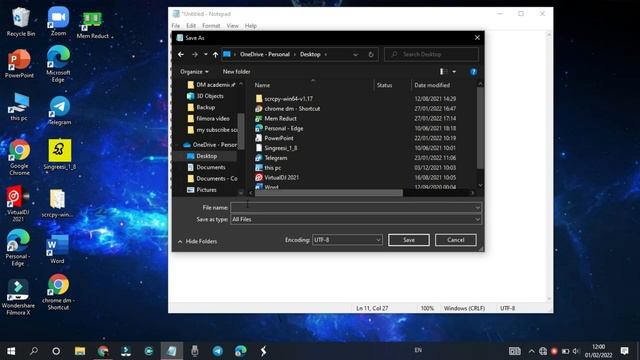
Task: Open Microsoft Edge desktop icon
Action: 58,64
